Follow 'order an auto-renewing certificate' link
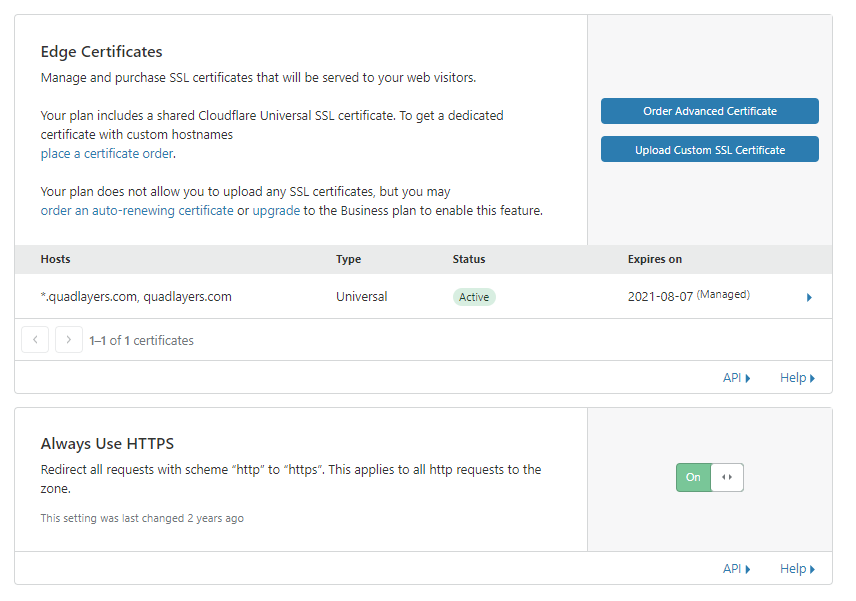Image resolution: width=856 pixels, height=601 pixels. (x=137, y=211)
